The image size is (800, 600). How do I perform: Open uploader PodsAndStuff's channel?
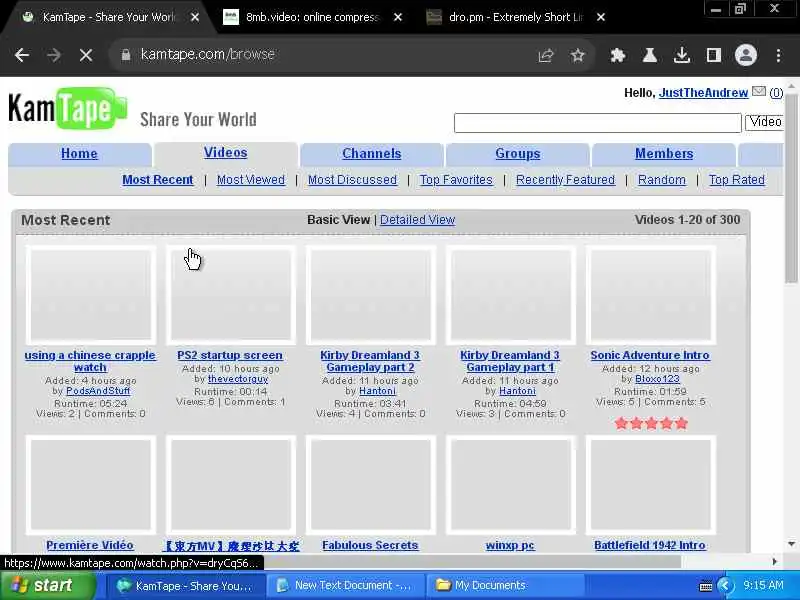point(98,391)
